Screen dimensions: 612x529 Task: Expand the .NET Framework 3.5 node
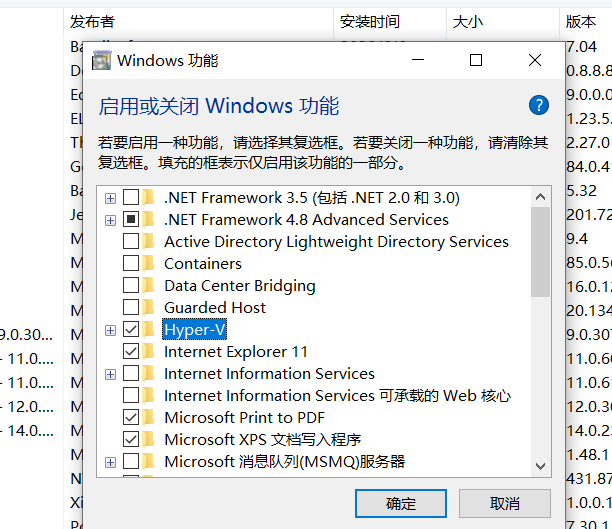[x=110, y=198]
